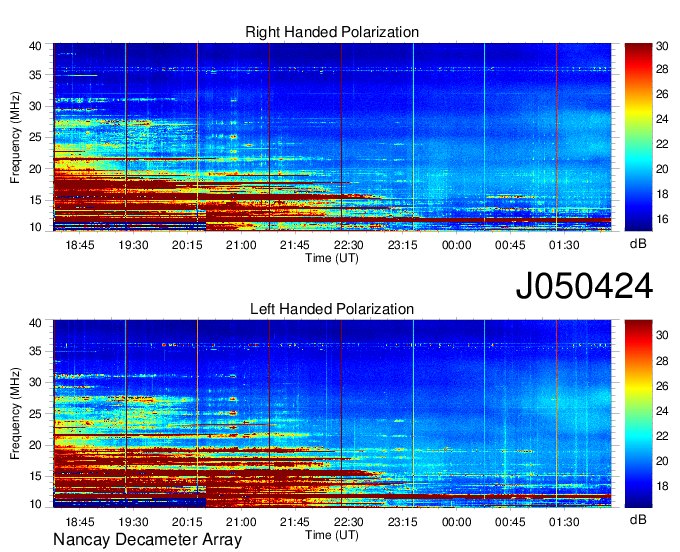Click 21:00 tick under left-handed panel
This screenshot has height=552, width=680.
tap(241, 522)
